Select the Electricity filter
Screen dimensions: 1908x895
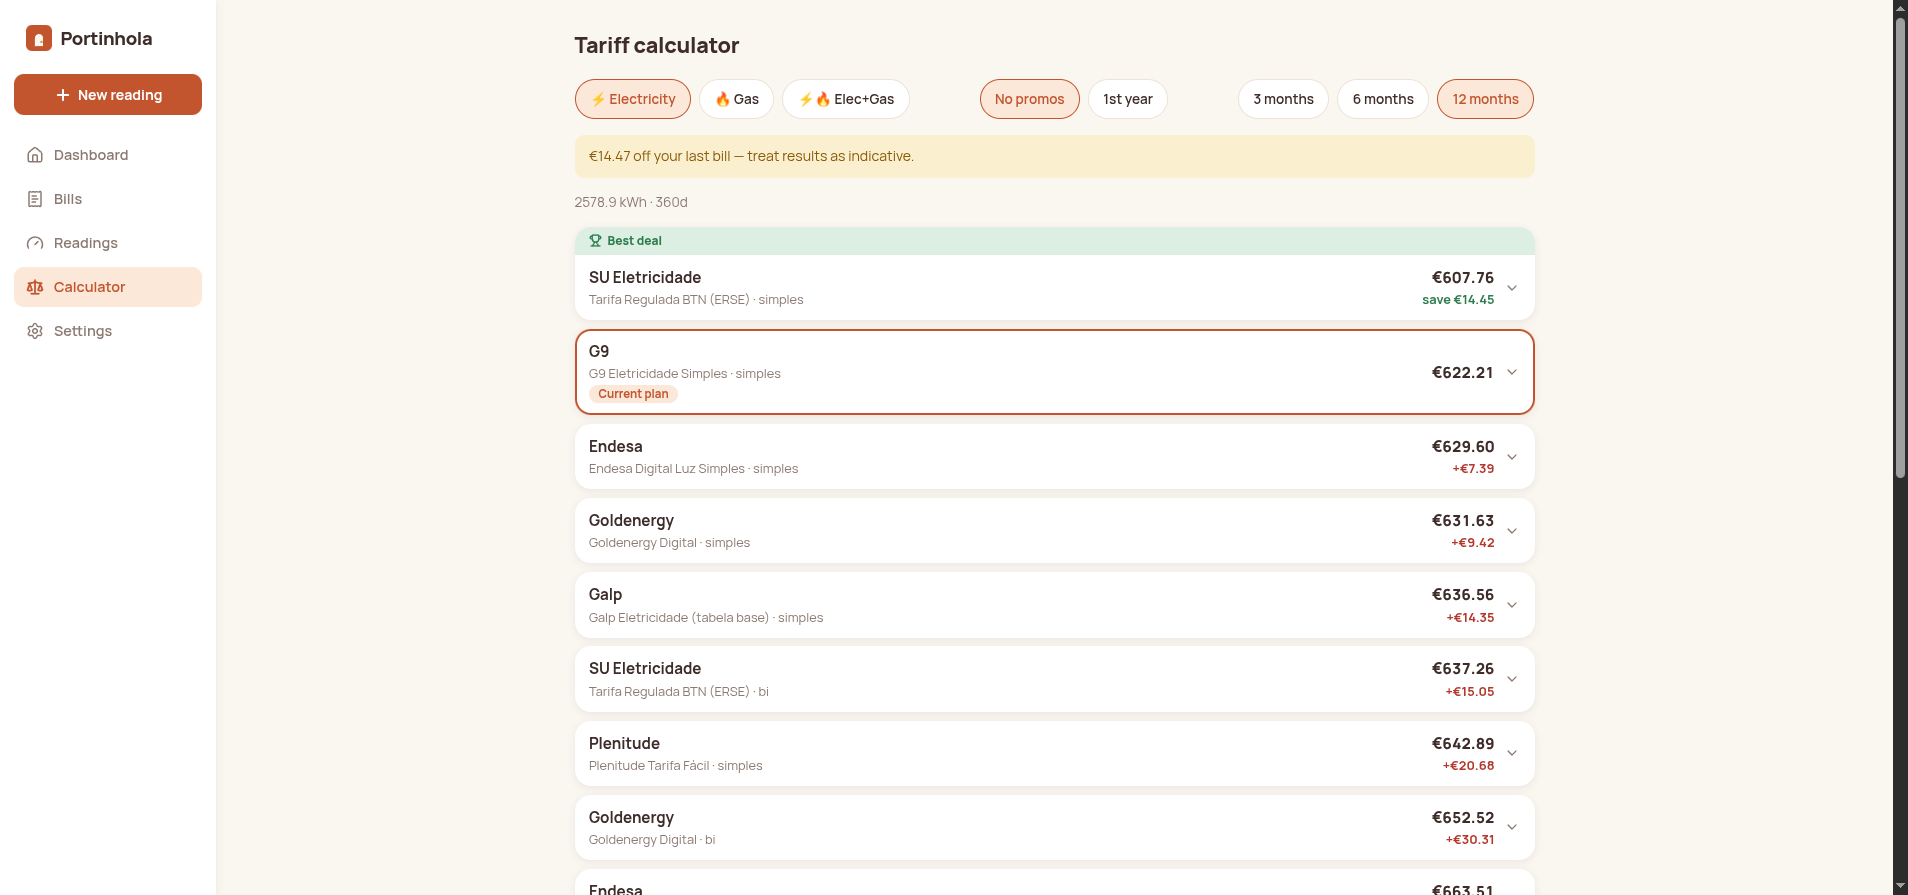click(633, 99)
